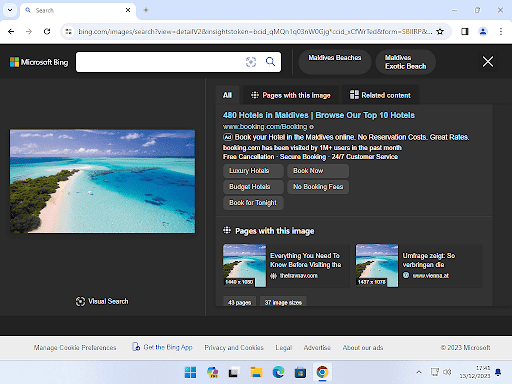The width and height of the screenshot is (512, 384).
Task: Open the Windows Start menu
Action: coord(190,372)
